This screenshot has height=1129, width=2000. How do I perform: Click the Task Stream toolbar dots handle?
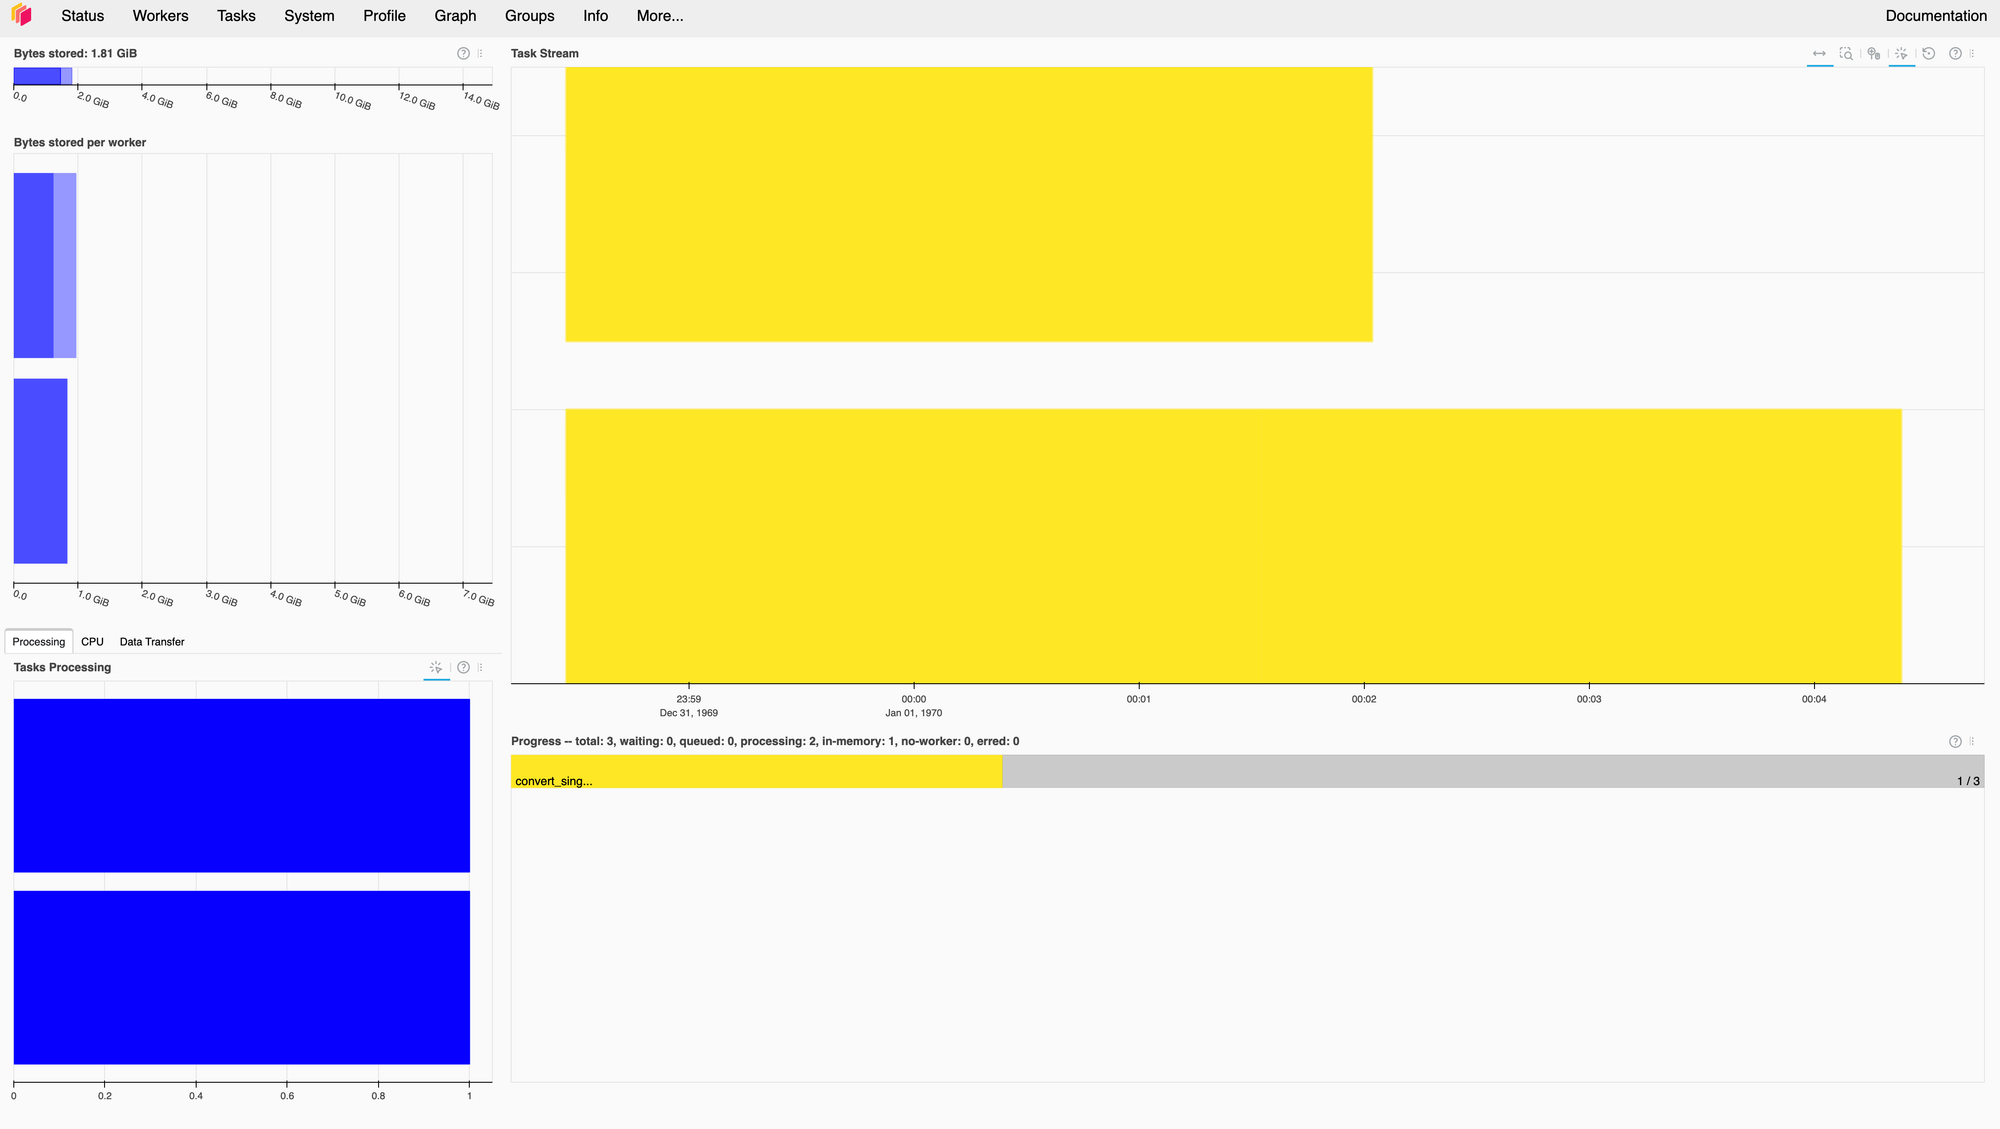[x=1972, y=54]
